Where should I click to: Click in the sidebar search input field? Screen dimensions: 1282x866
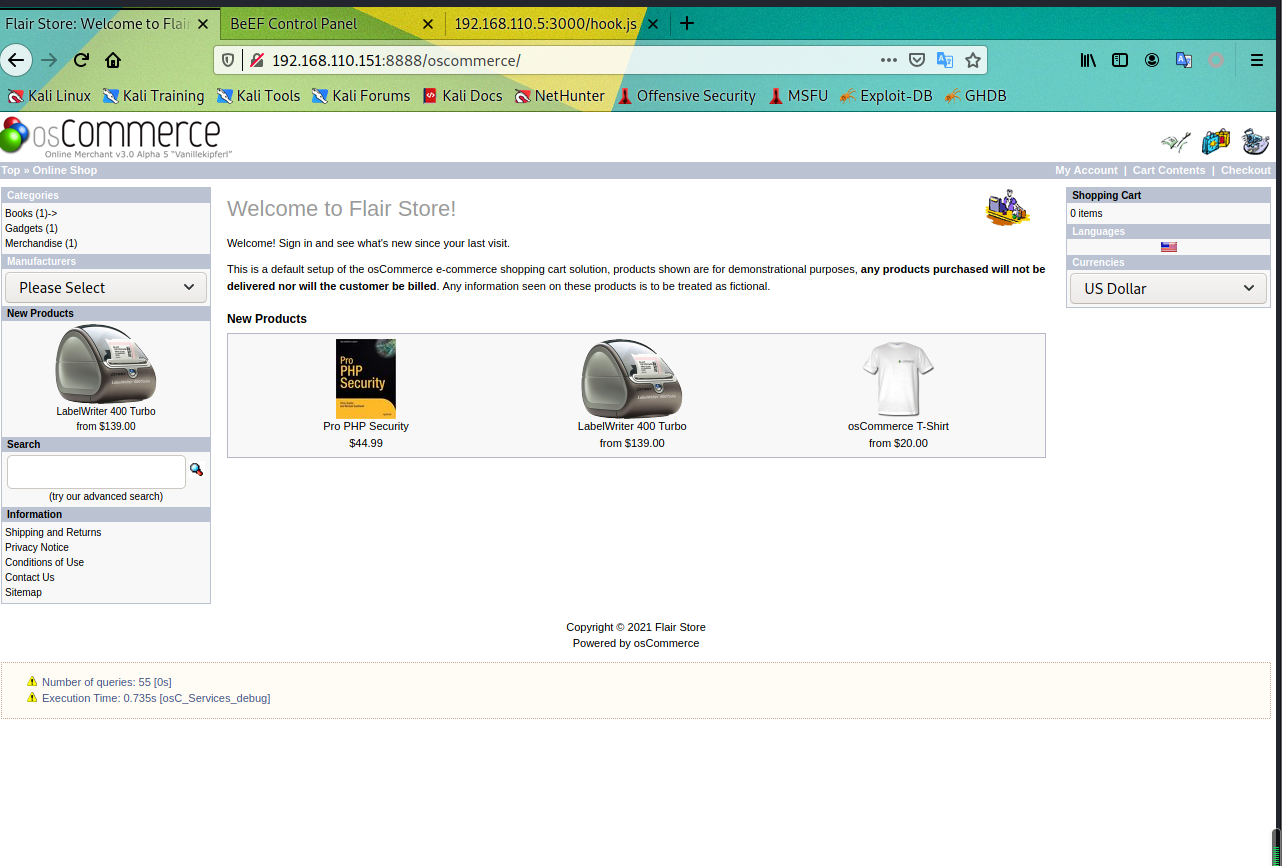pos(96,471)
